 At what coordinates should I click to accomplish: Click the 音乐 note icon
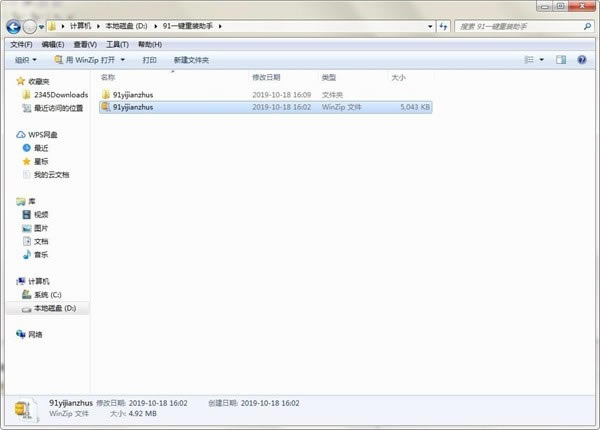point(26,255)
